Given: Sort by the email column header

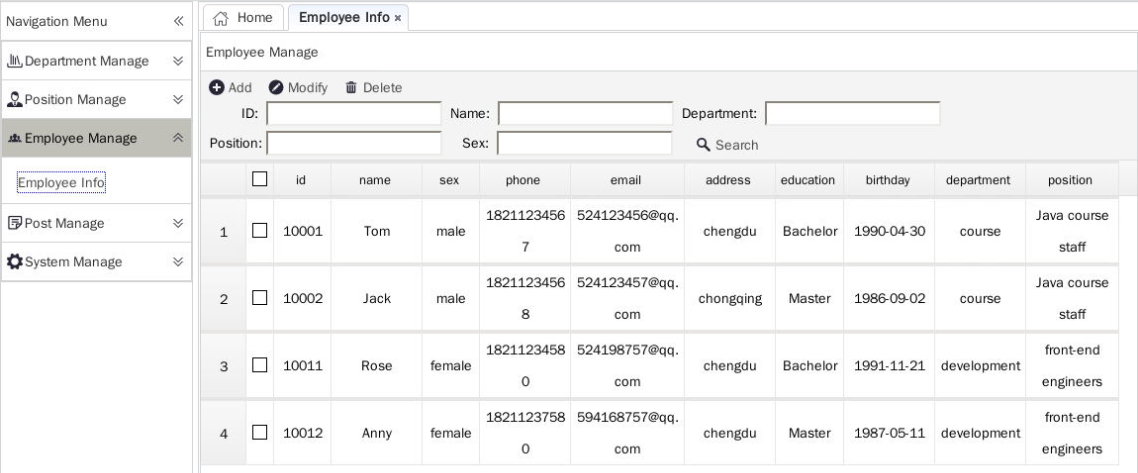Looking at the screenshot, I should (627, 180).
